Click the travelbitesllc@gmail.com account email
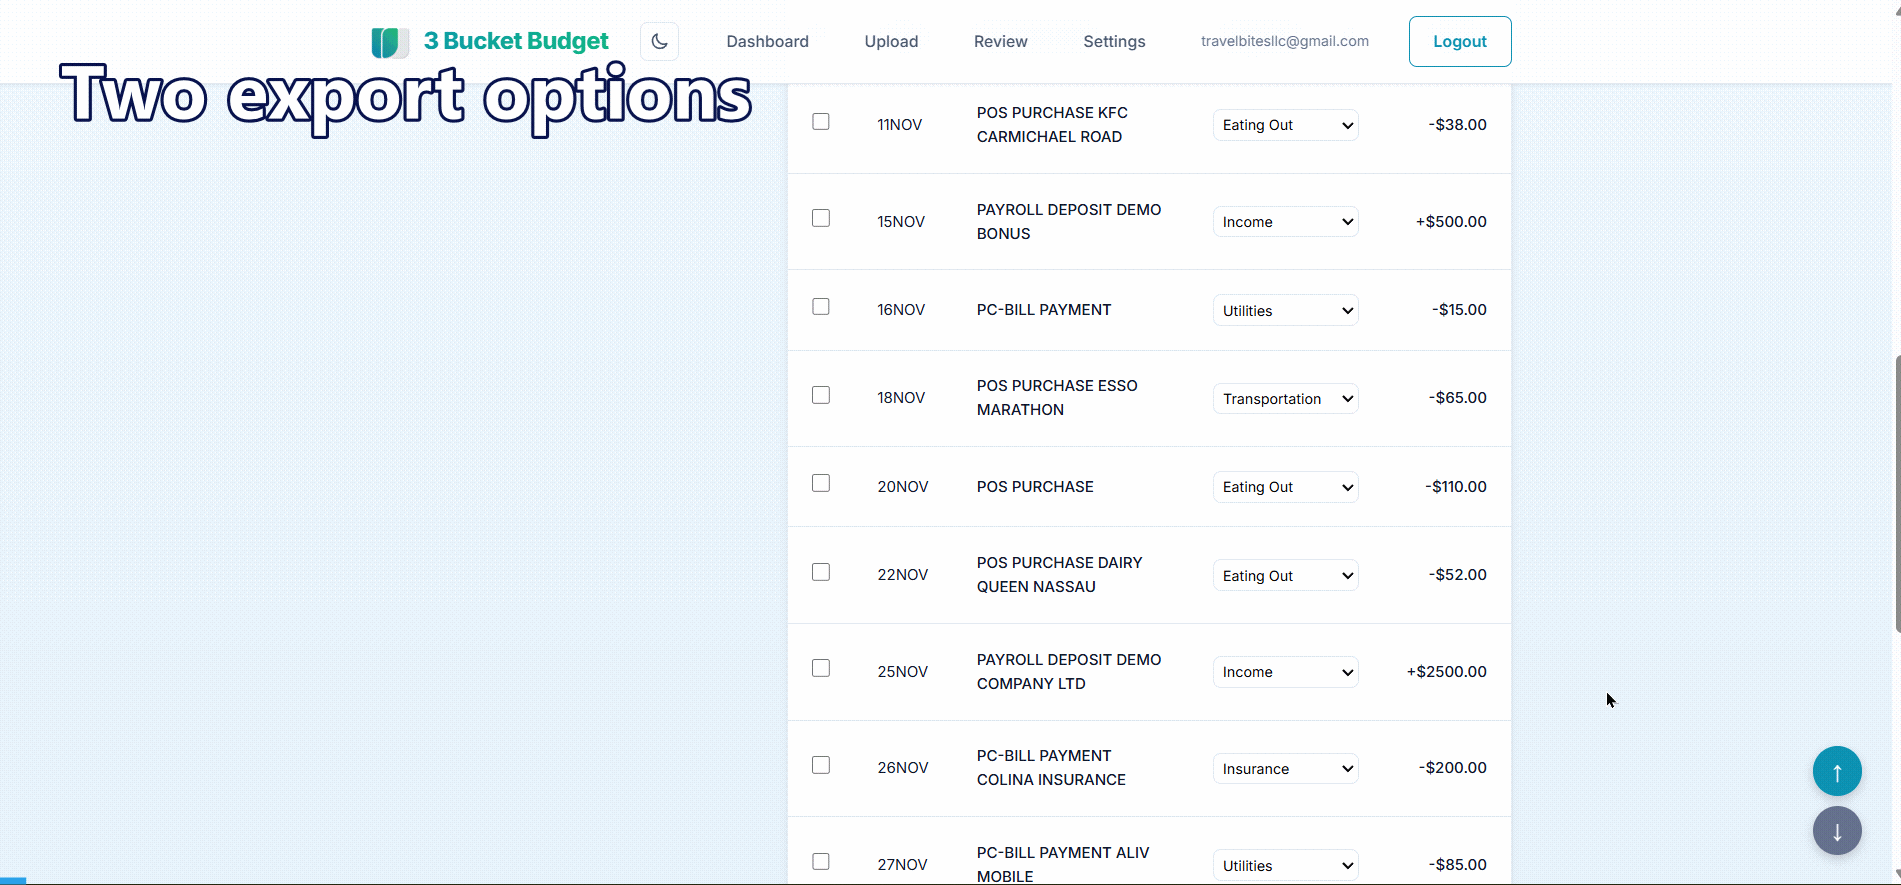1901x885 pixels. coord(1284,41)
